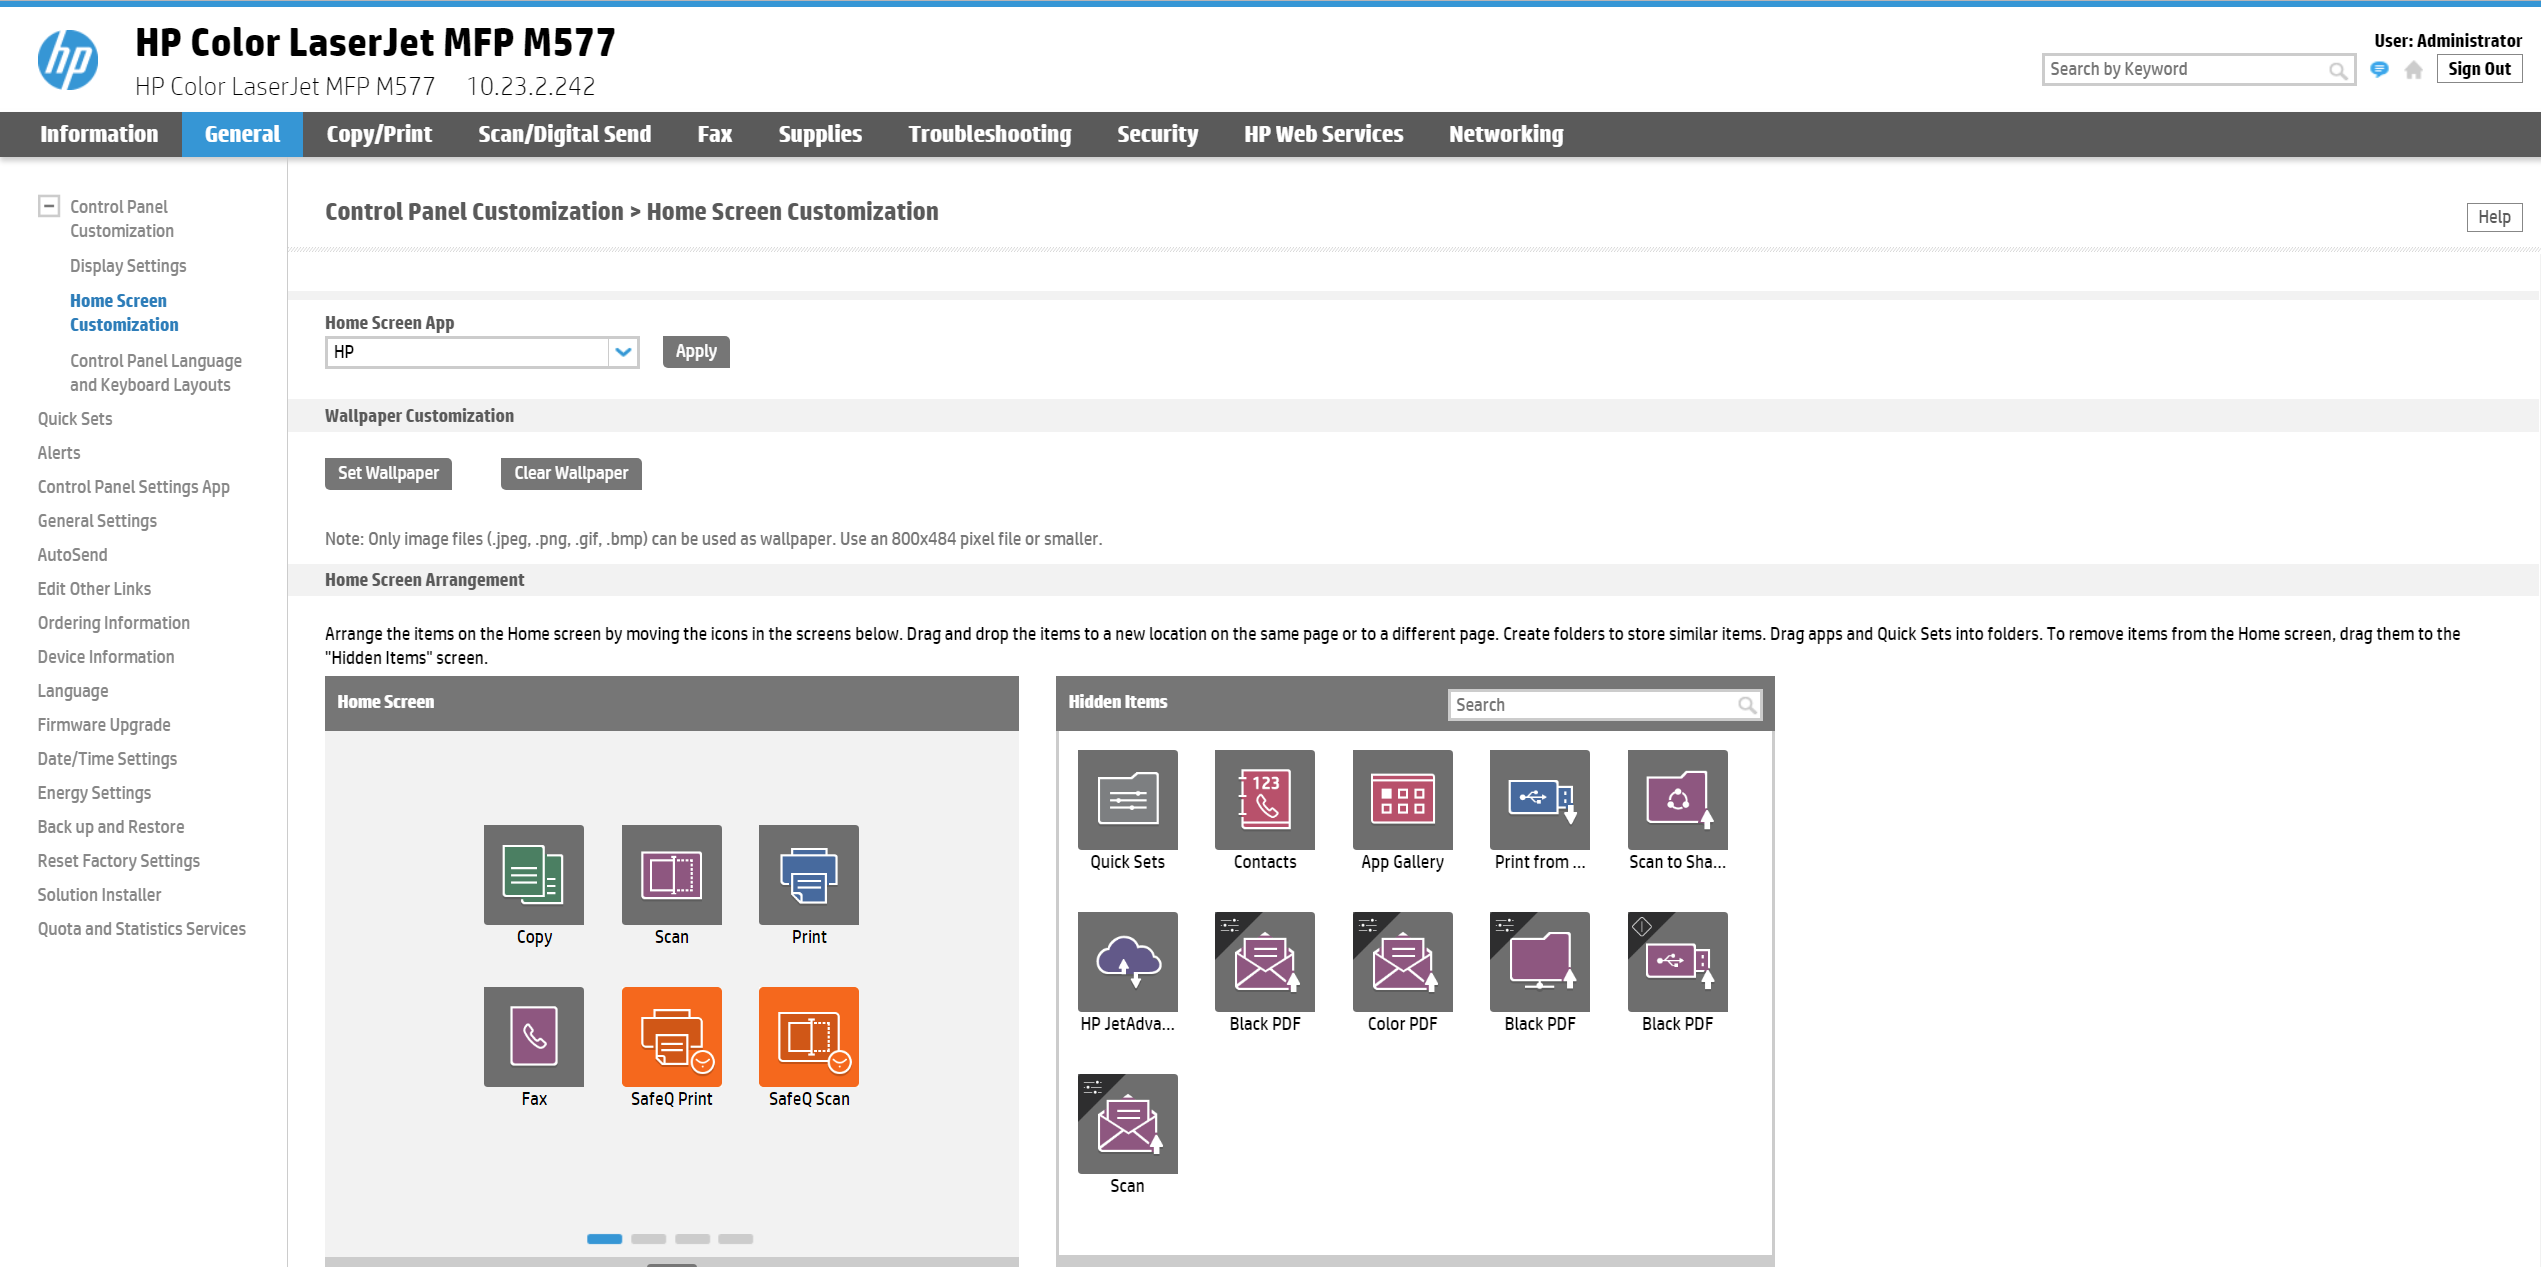The image size is (2541, 1267).
Task: Click the Copy app icon
Action: 533,874
